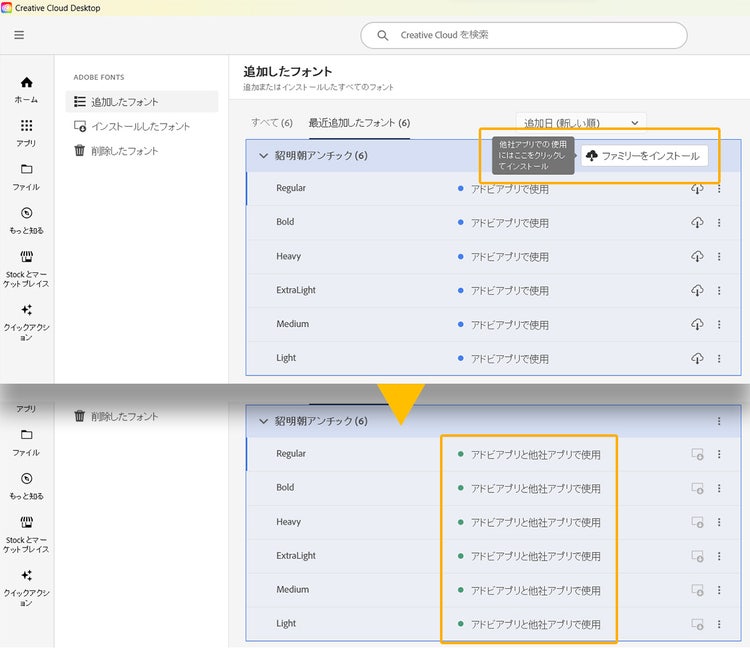Image resolution: width=750 pixels, height=648 pixels.
Task: Click ファミリーをインストール button
Action: pyautogui.click(x=644, y=156)
